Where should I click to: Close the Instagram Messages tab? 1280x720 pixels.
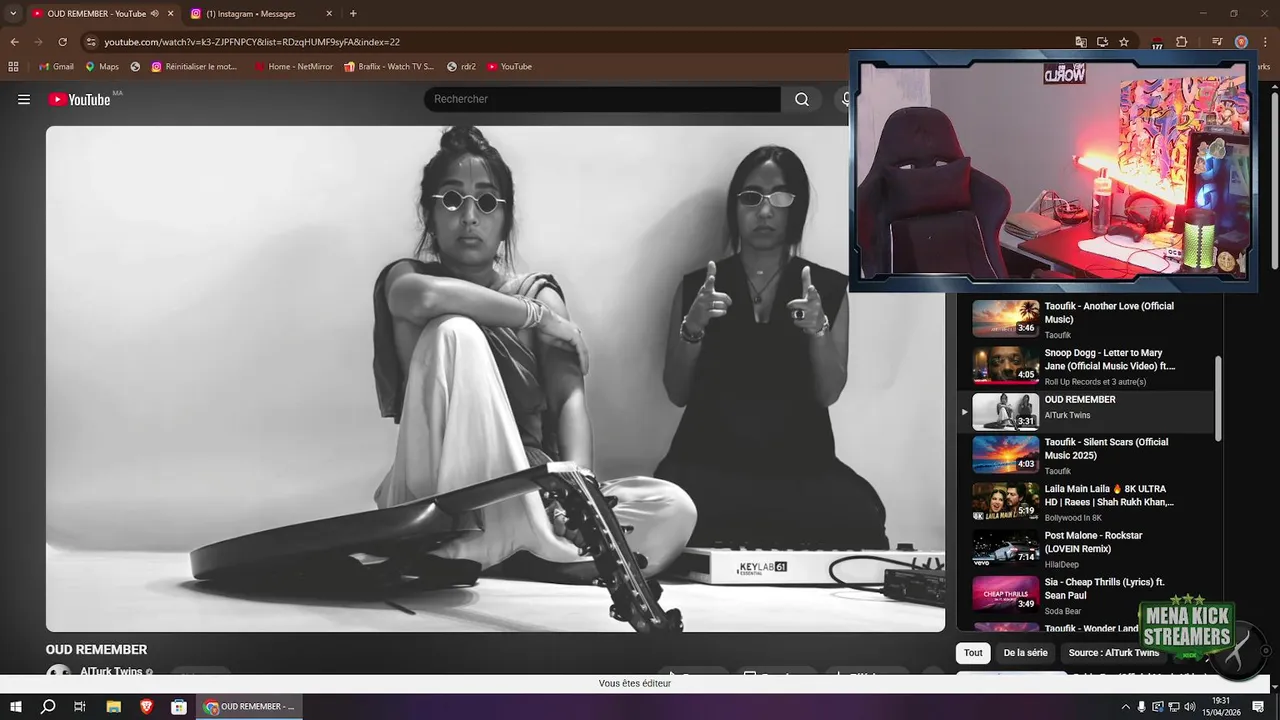point(329,14)
